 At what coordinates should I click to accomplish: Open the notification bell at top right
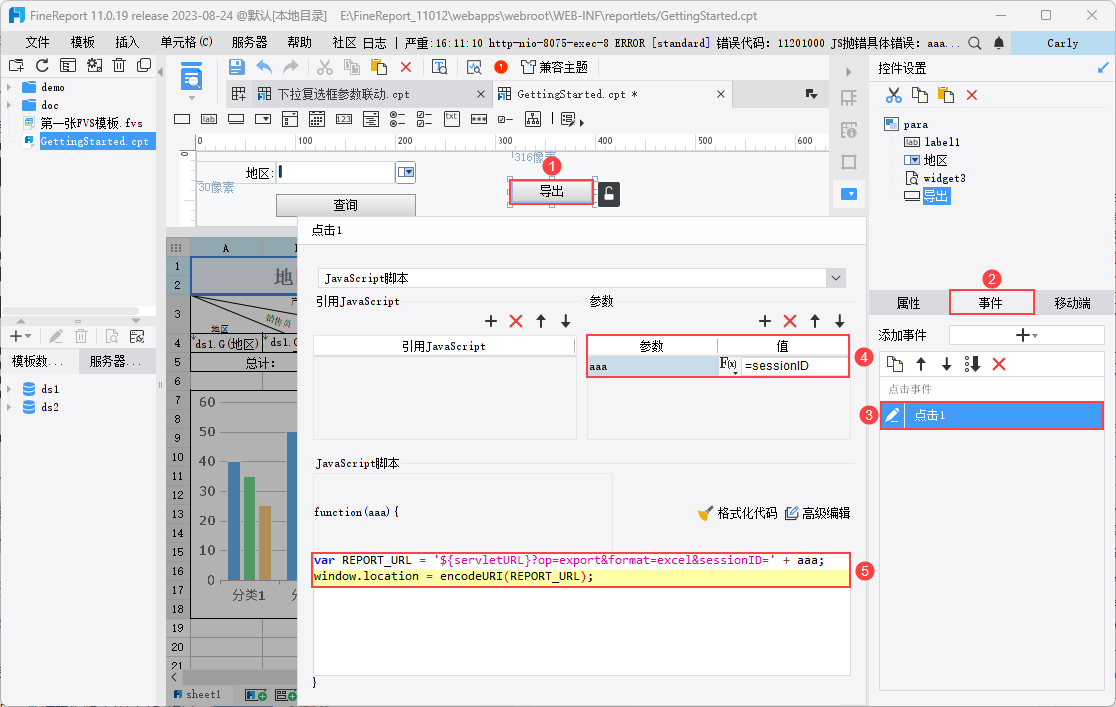coord(999,43)
